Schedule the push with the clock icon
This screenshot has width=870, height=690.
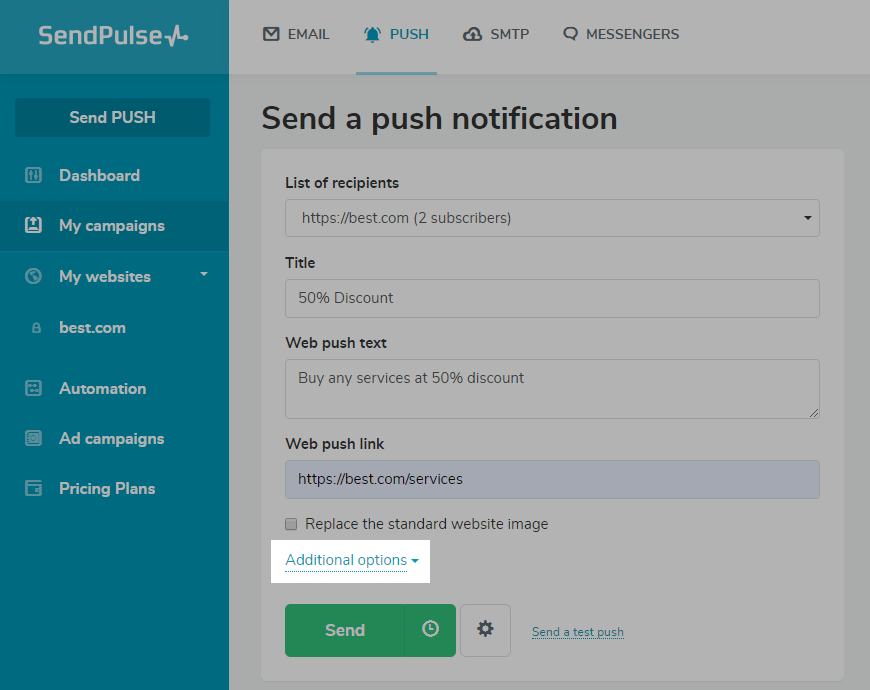click(x=430, y=630)
